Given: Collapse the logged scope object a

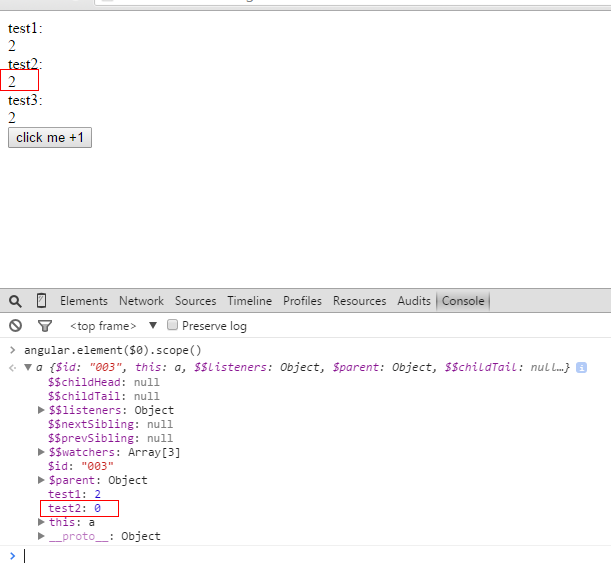Looking at the screenshot, I should coord(28,368).
